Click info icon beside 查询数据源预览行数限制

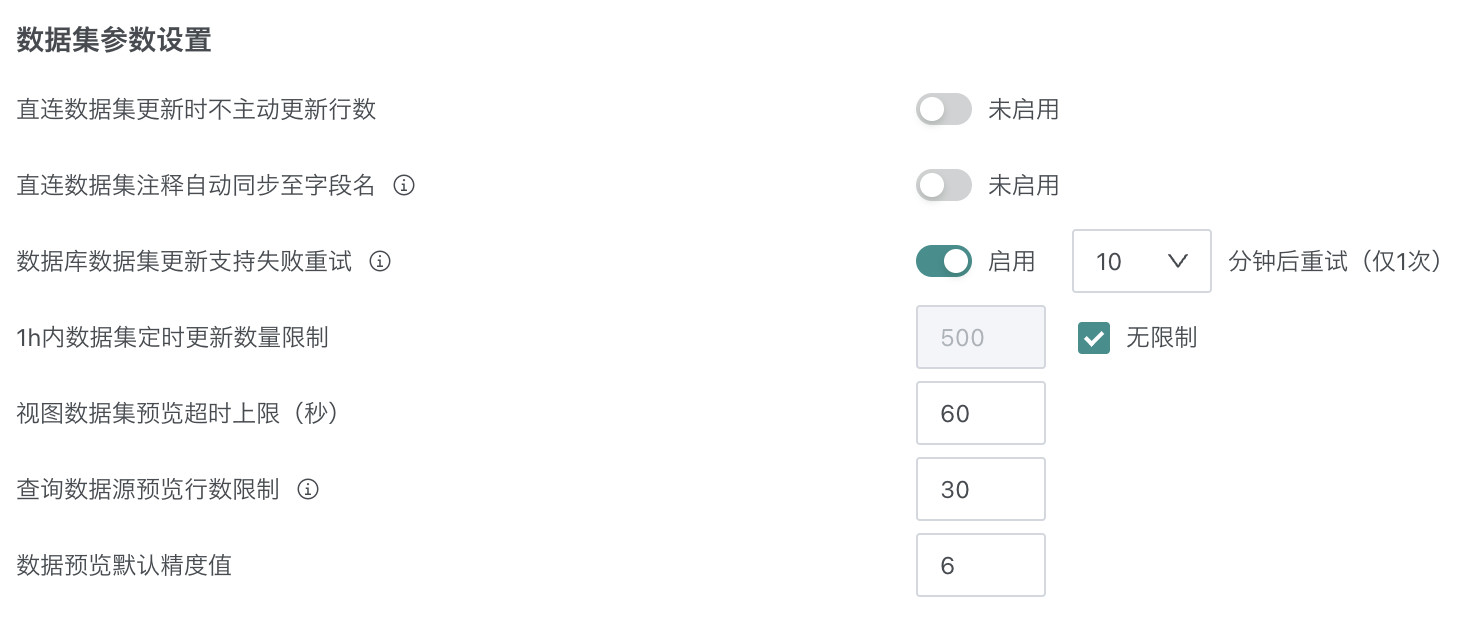coord(308,489)
